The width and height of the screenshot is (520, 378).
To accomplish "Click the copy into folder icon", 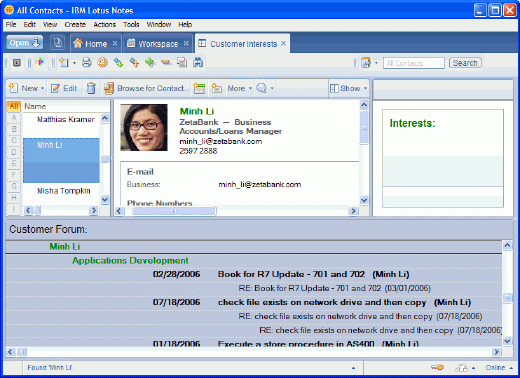I will 217,88.
